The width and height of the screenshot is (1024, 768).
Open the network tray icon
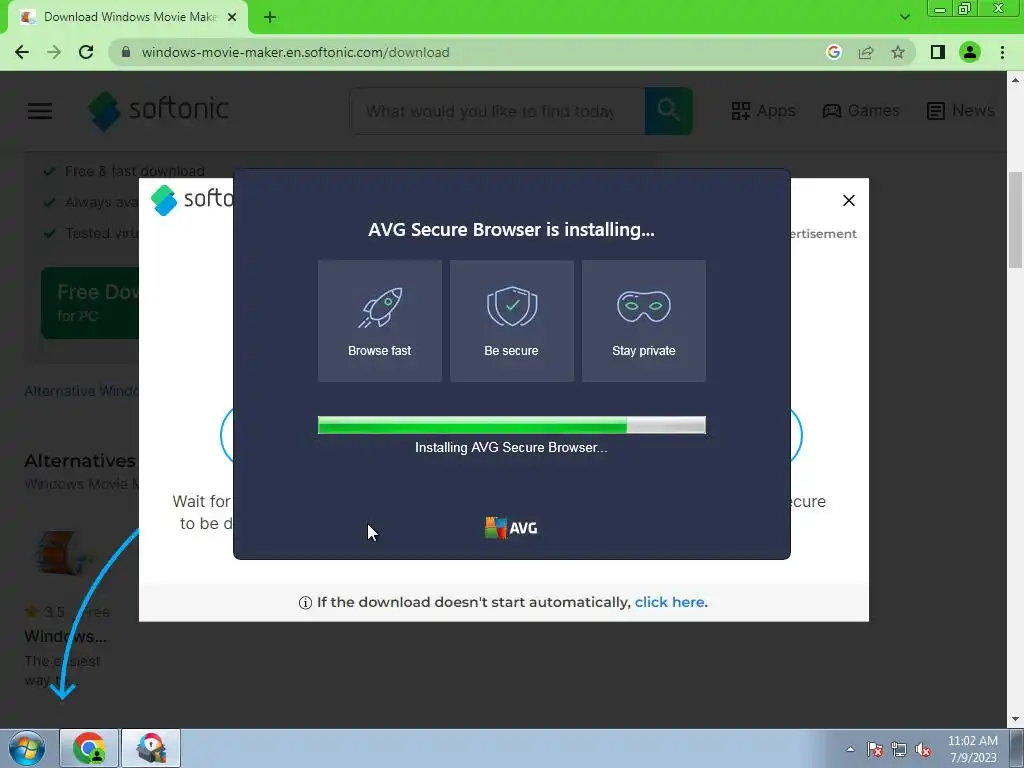point(899,749)
